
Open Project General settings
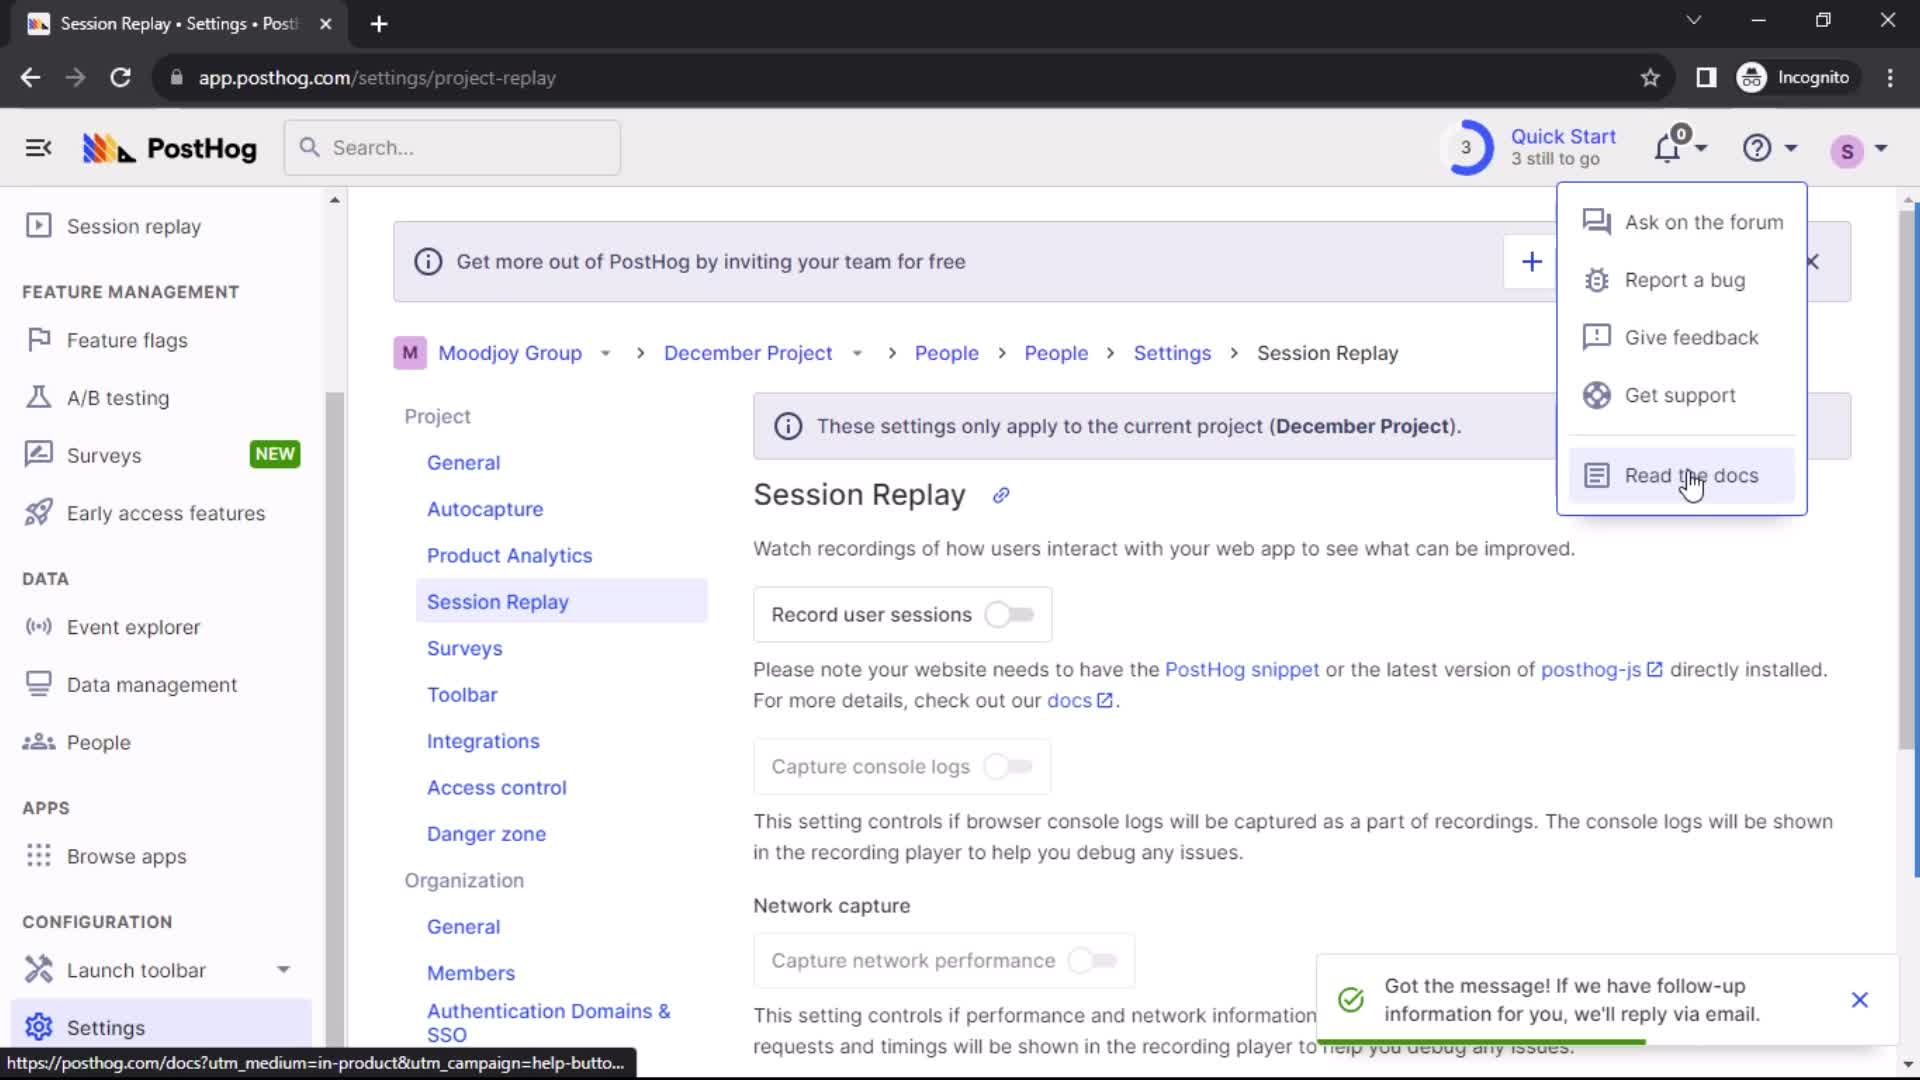[x=463, y=463]
